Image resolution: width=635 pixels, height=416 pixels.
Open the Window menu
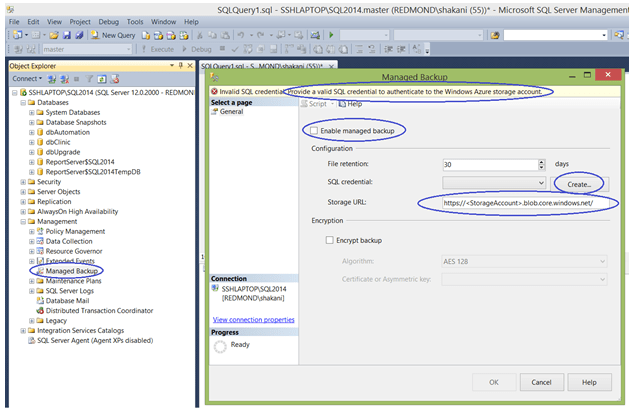coord(163,22)
